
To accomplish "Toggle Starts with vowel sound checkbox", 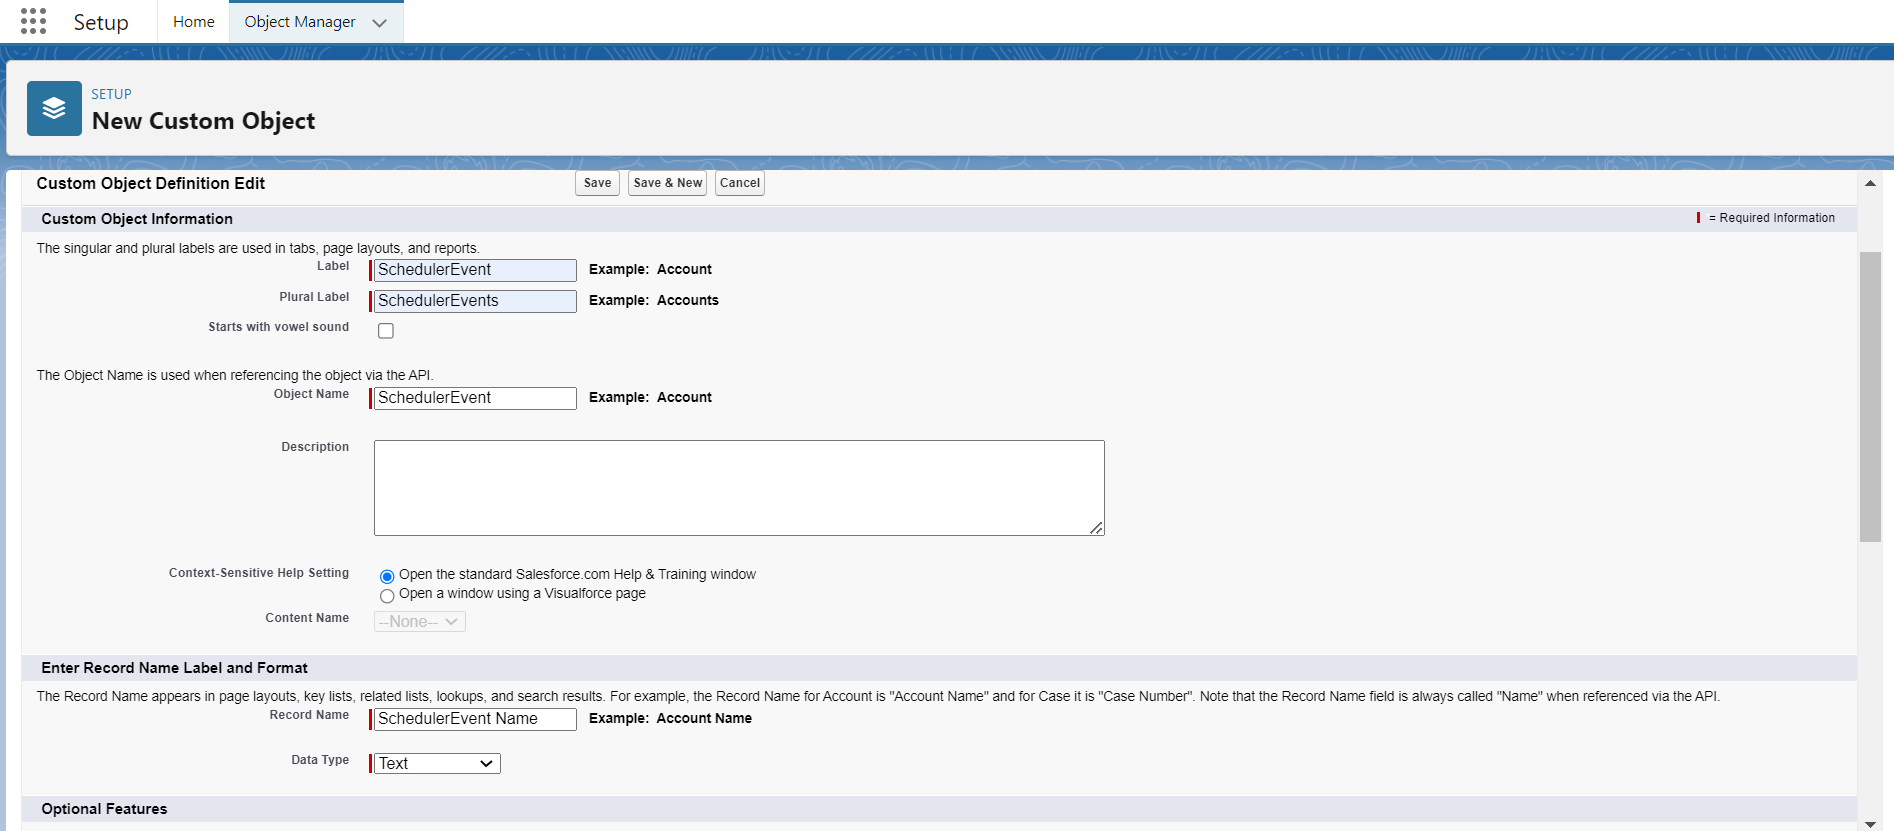I will tap(386, 331).
